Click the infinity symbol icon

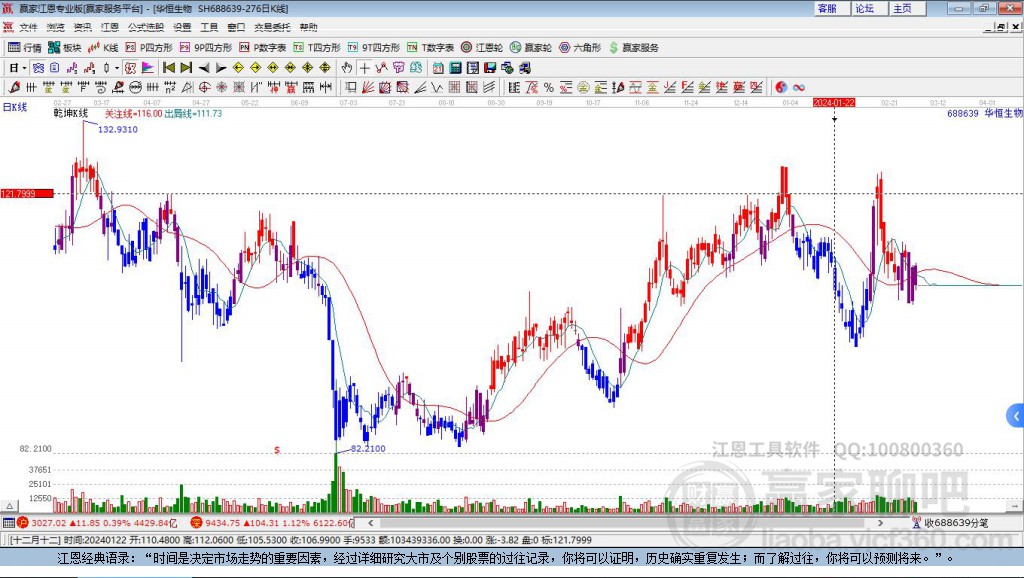(x=799, y=87)
